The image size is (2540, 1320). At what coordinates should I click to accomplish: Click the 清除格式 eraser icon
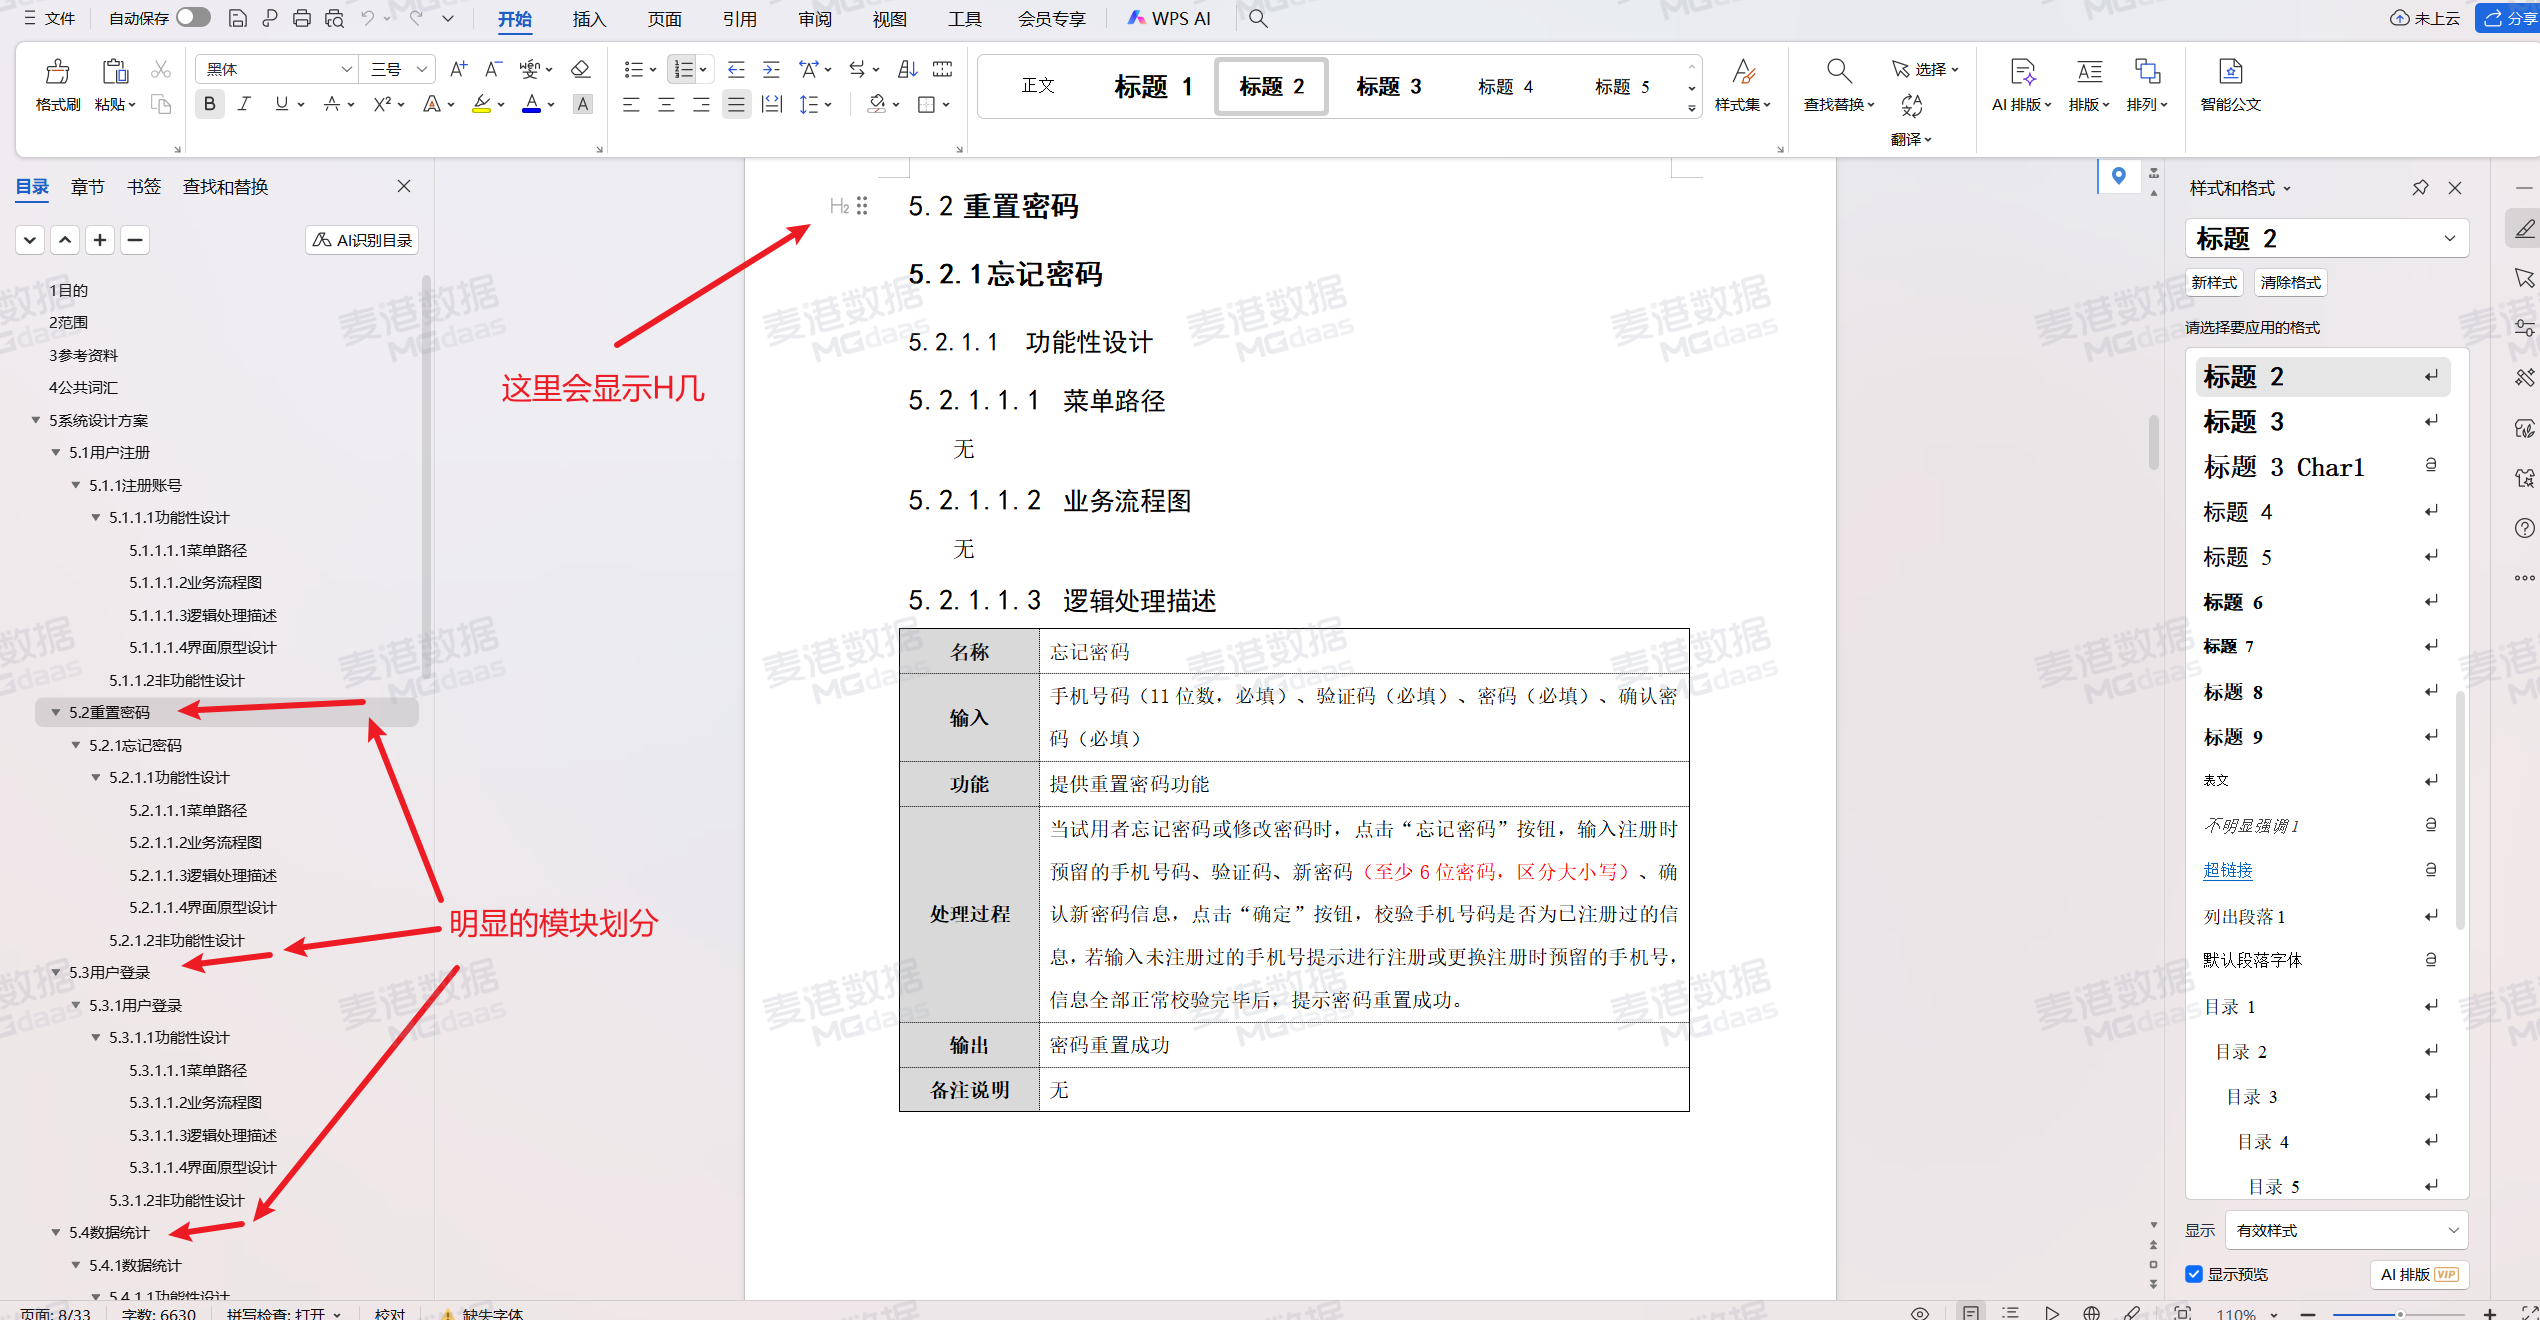[x=580, y=68]
